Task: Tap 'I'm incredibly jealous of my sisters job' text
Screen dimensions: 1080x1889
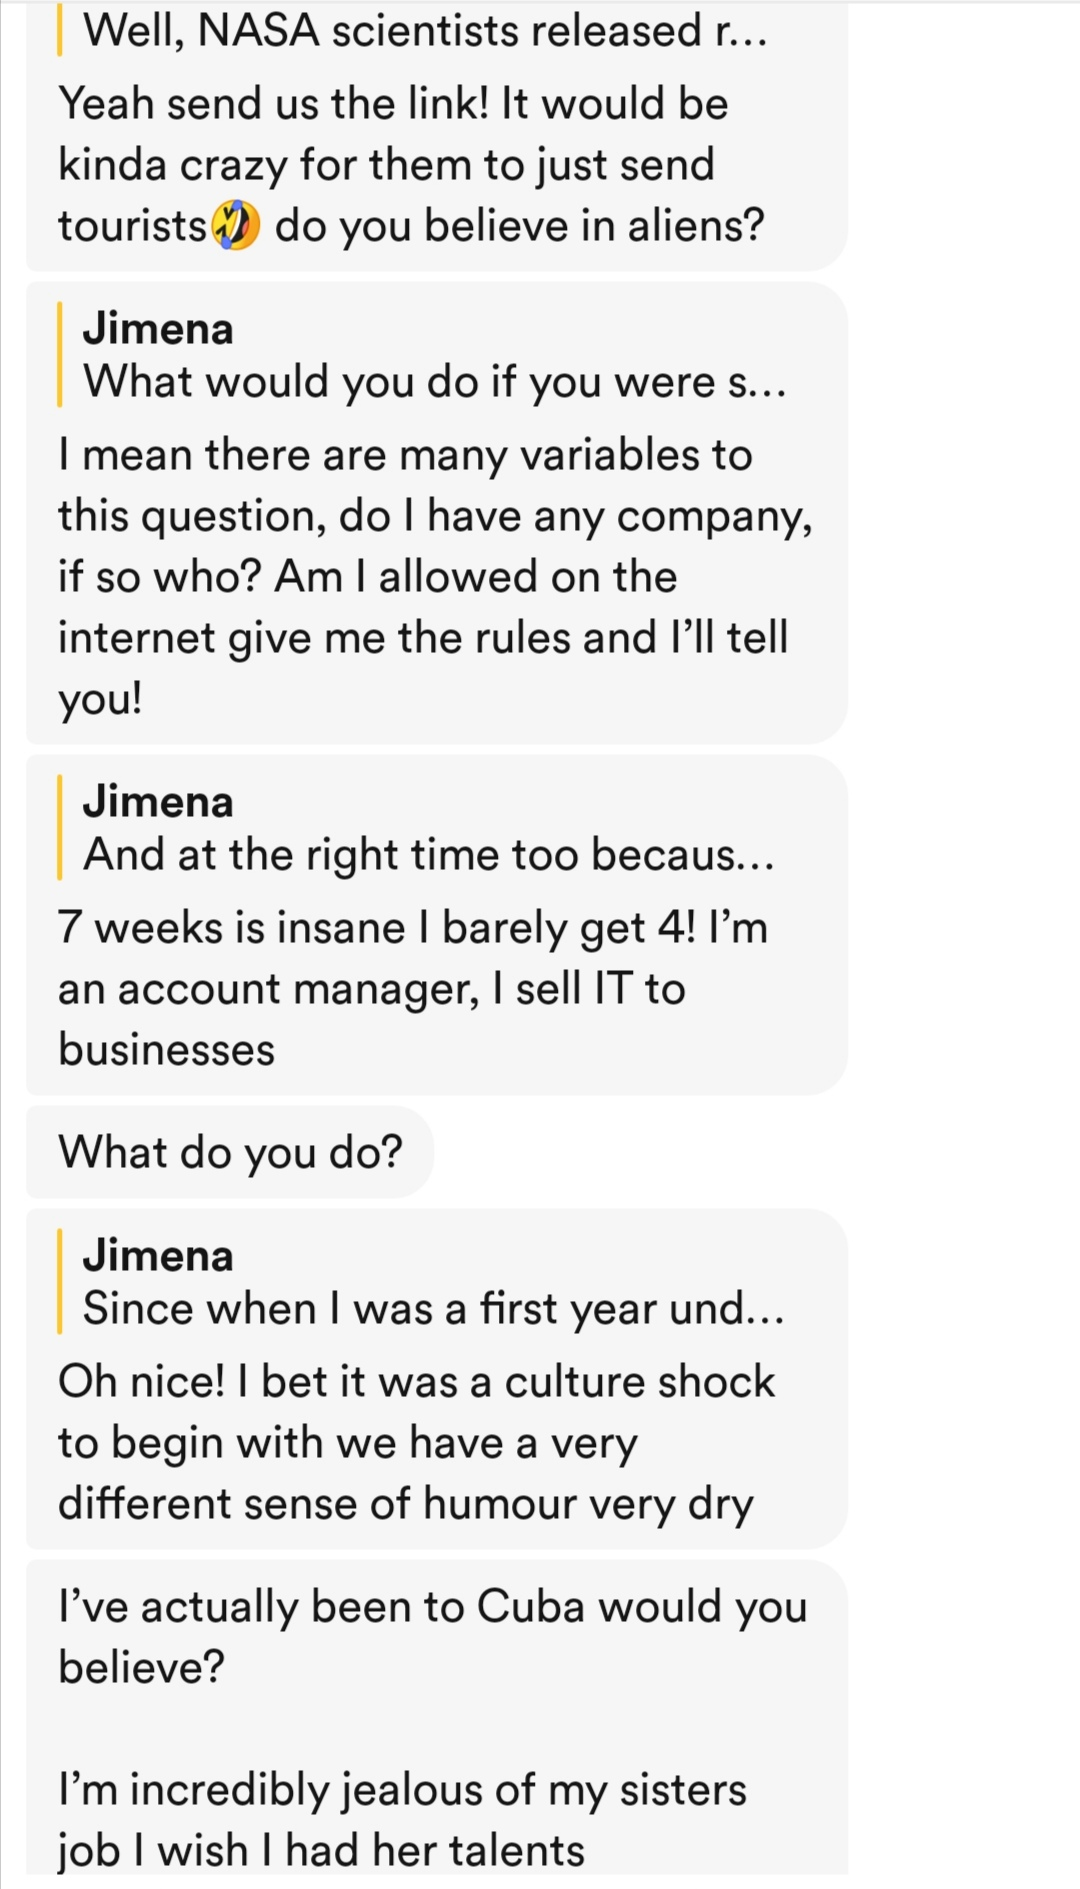Action: (402, 1819)
